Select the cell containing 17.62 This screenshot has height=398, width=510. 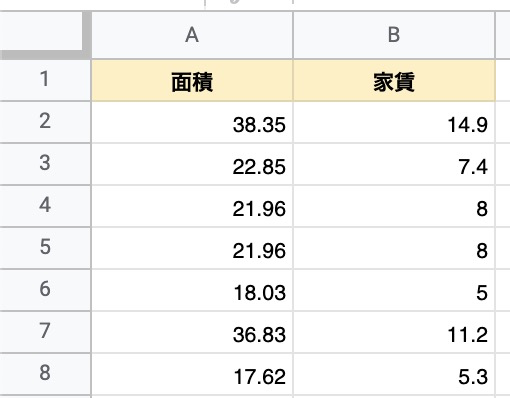point(192,374)
